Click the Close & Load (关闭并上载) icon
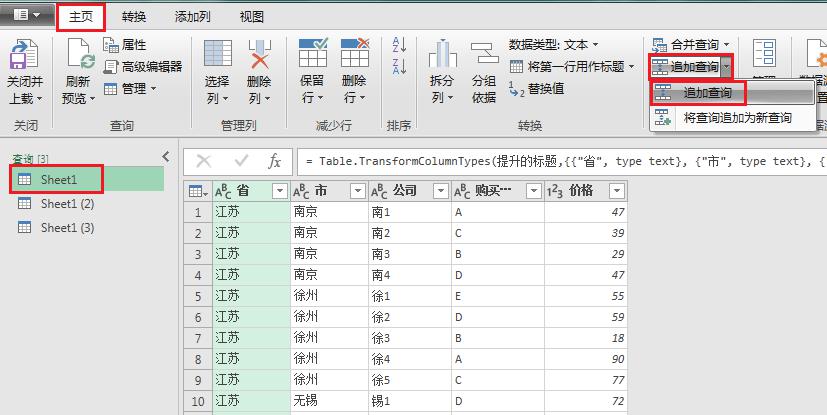 point(24,54)
